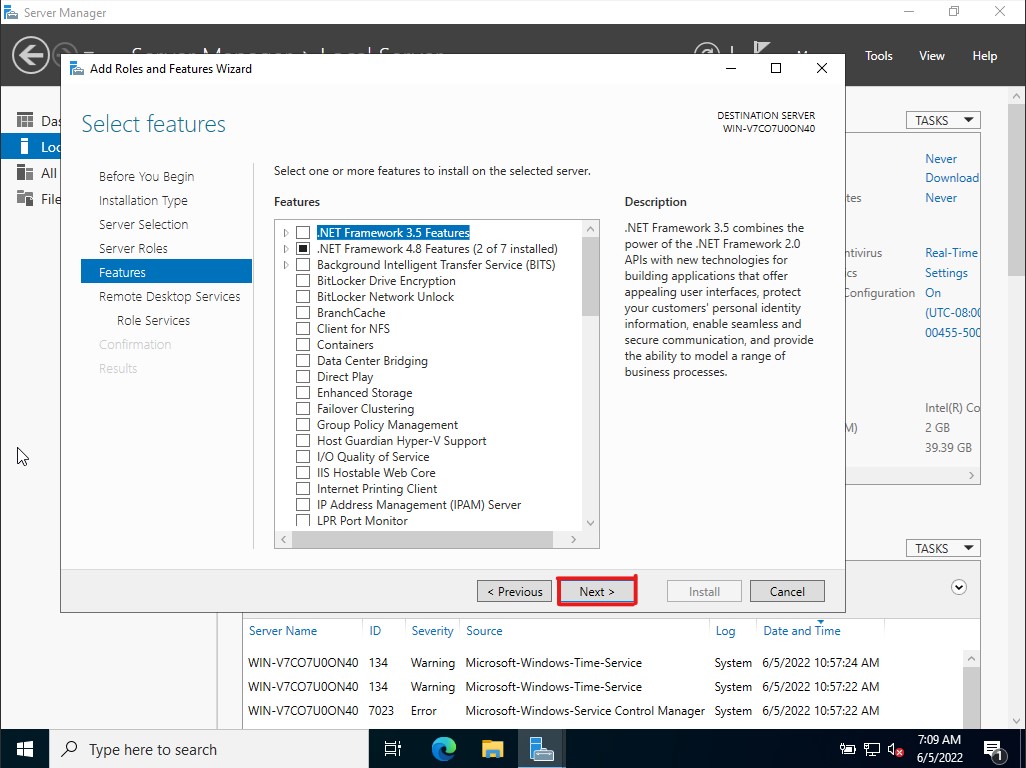Open File Explorer from the taskbar

pyautogui.click(x=492, y=749)
